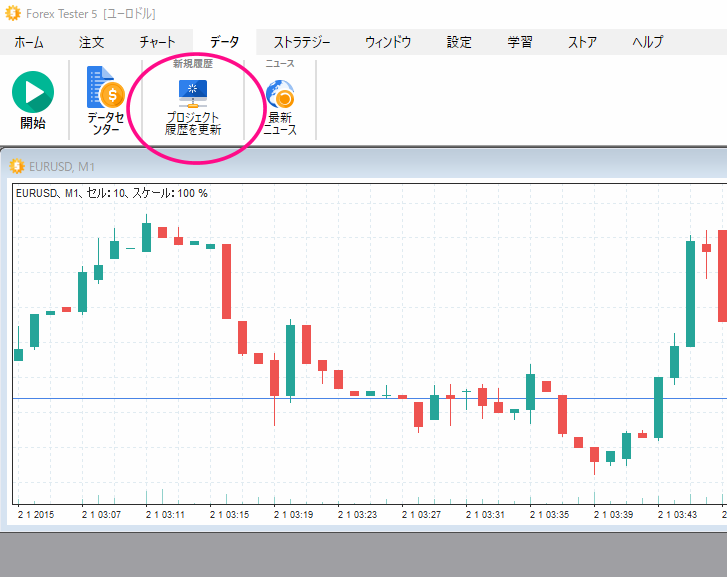Viewport: 727px width, 577px height.
Task: Click the blue horizontal price line
Action: click(370, 398)
